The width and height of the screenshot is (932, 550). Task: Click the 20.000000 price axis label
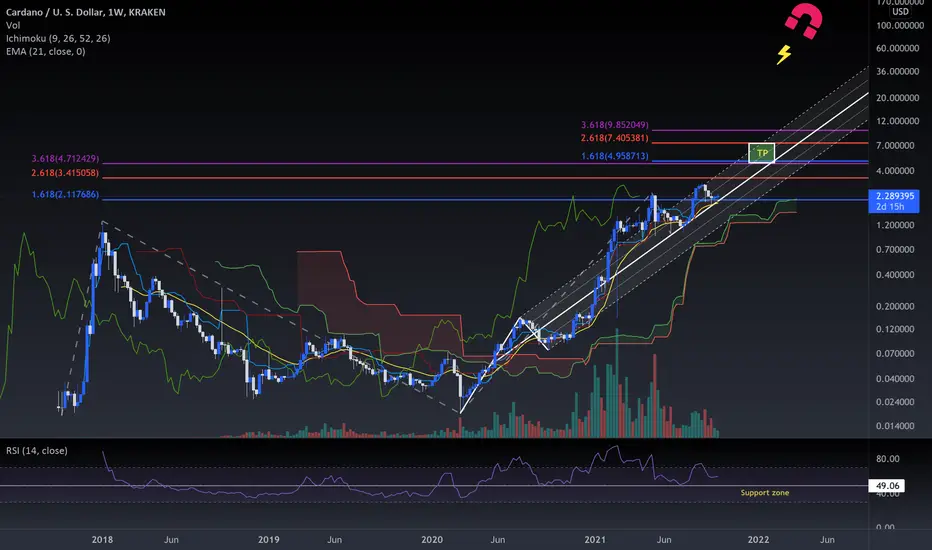point(898,98)
